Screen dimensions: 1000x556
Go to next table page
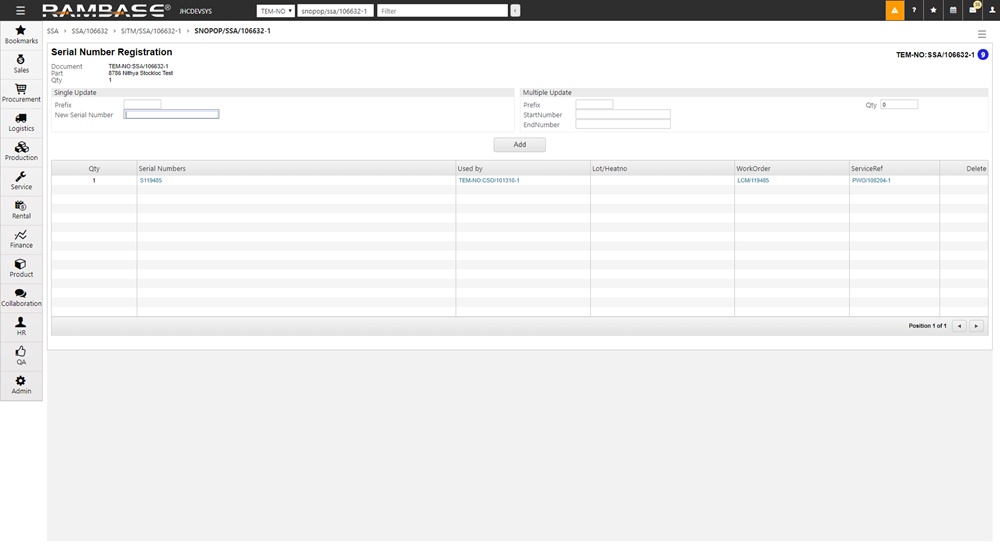pyautogui.click(x=976, y=326)
